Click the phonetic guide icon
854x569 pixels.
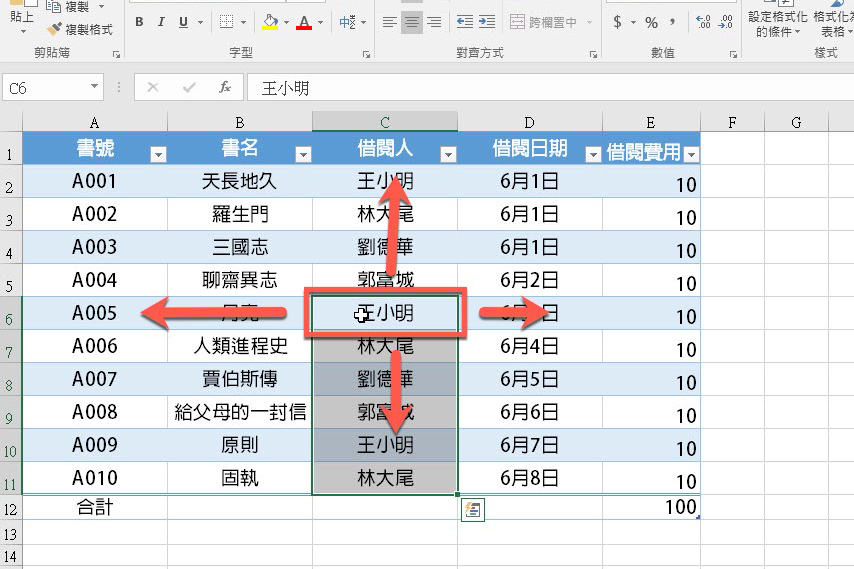347,22
